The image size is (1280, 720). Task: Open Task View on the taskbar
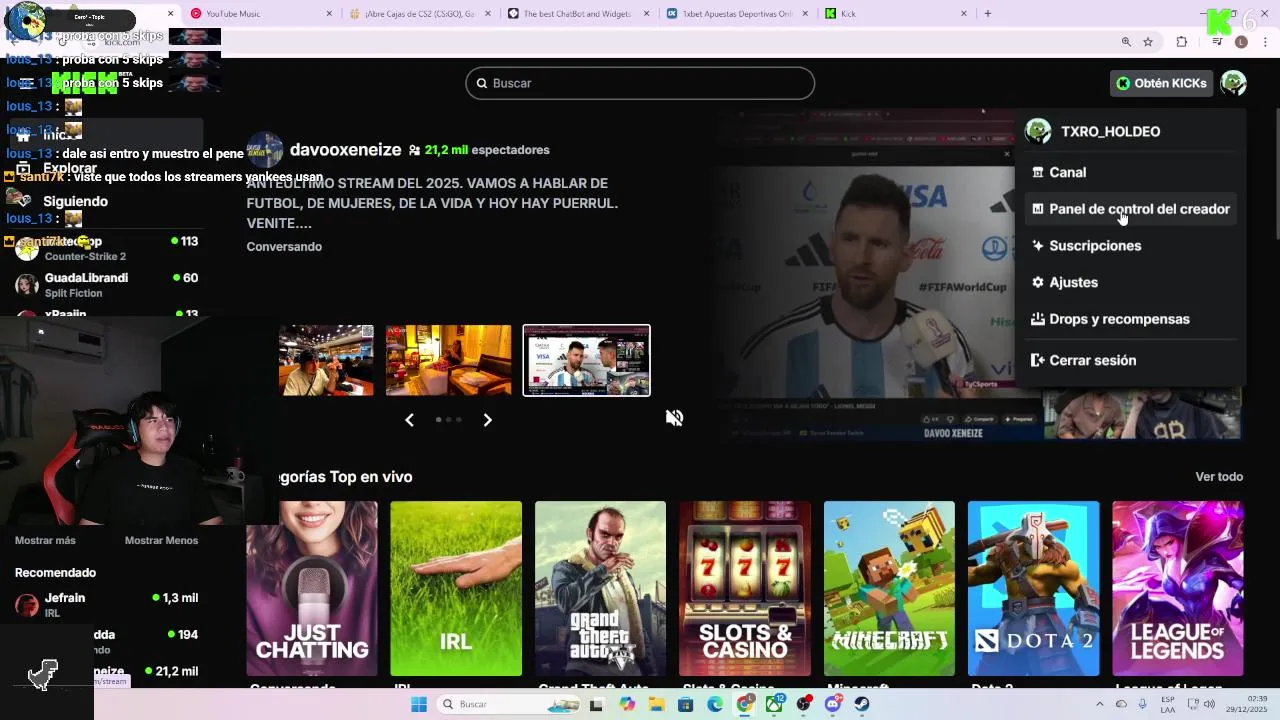597,705
